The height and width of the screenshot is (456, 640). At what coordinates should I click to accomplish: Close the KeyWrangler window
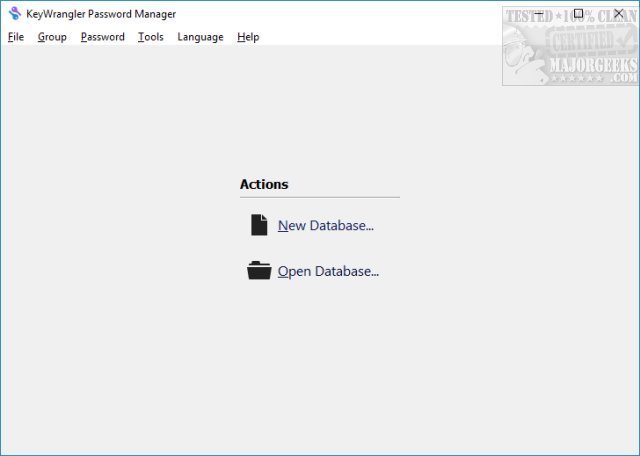tap(618, 13)
